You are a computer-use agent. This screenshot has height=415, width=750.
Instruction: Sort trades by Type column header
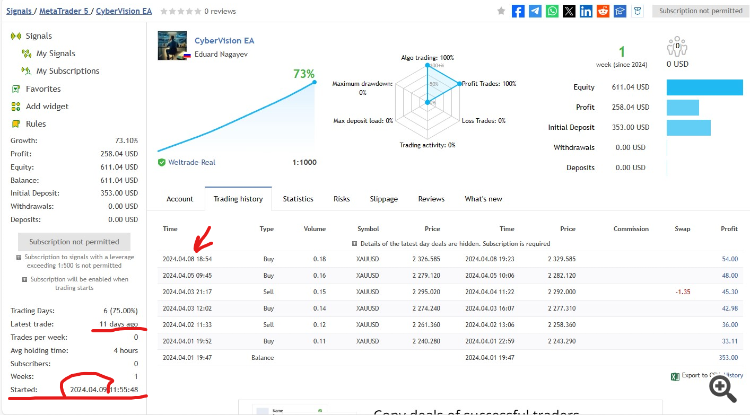pos(266,229)
